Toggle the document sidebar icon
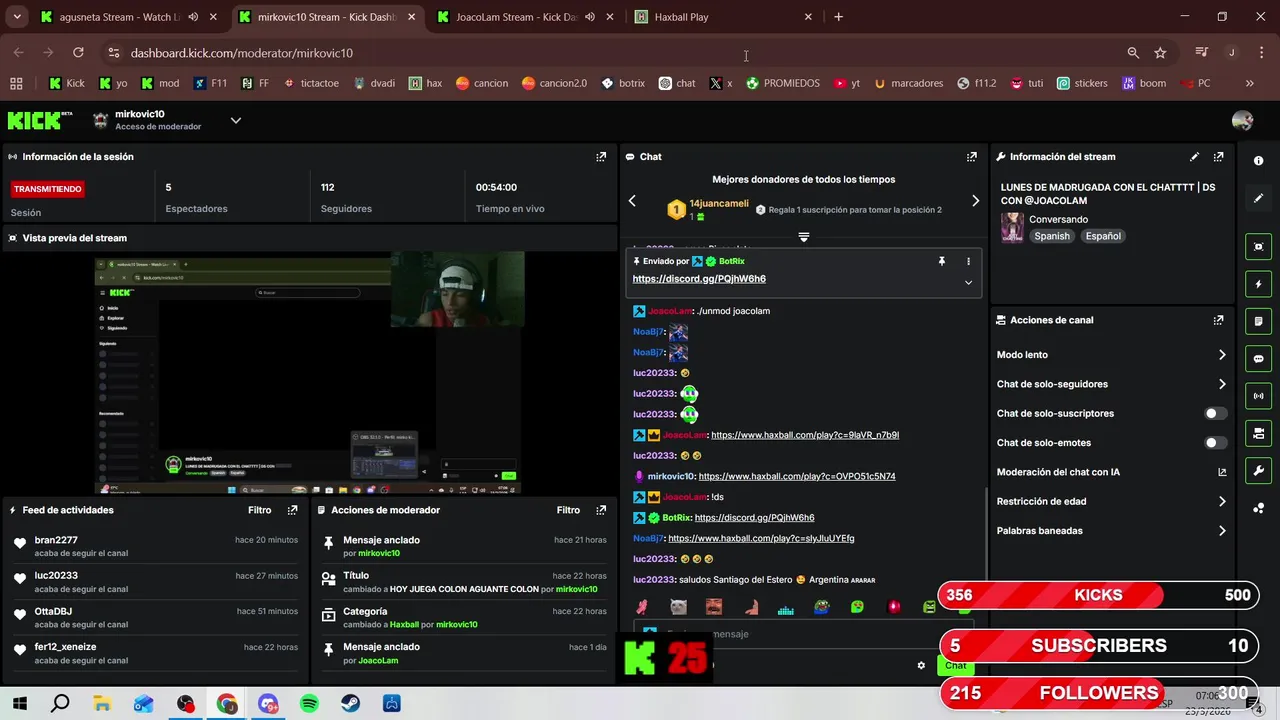This screenshot has height=720, width=1280. pyautogui.click(x=1258, y=321)
